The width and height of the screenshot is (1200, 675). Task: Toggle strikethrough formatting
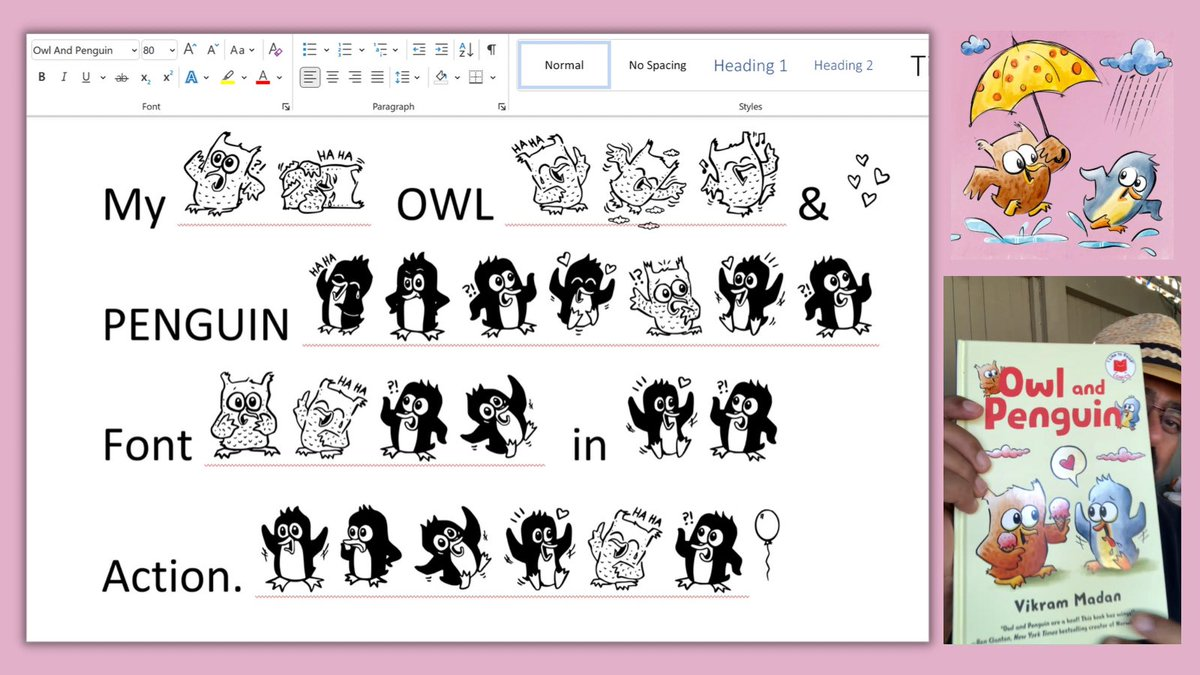point(121,78)
